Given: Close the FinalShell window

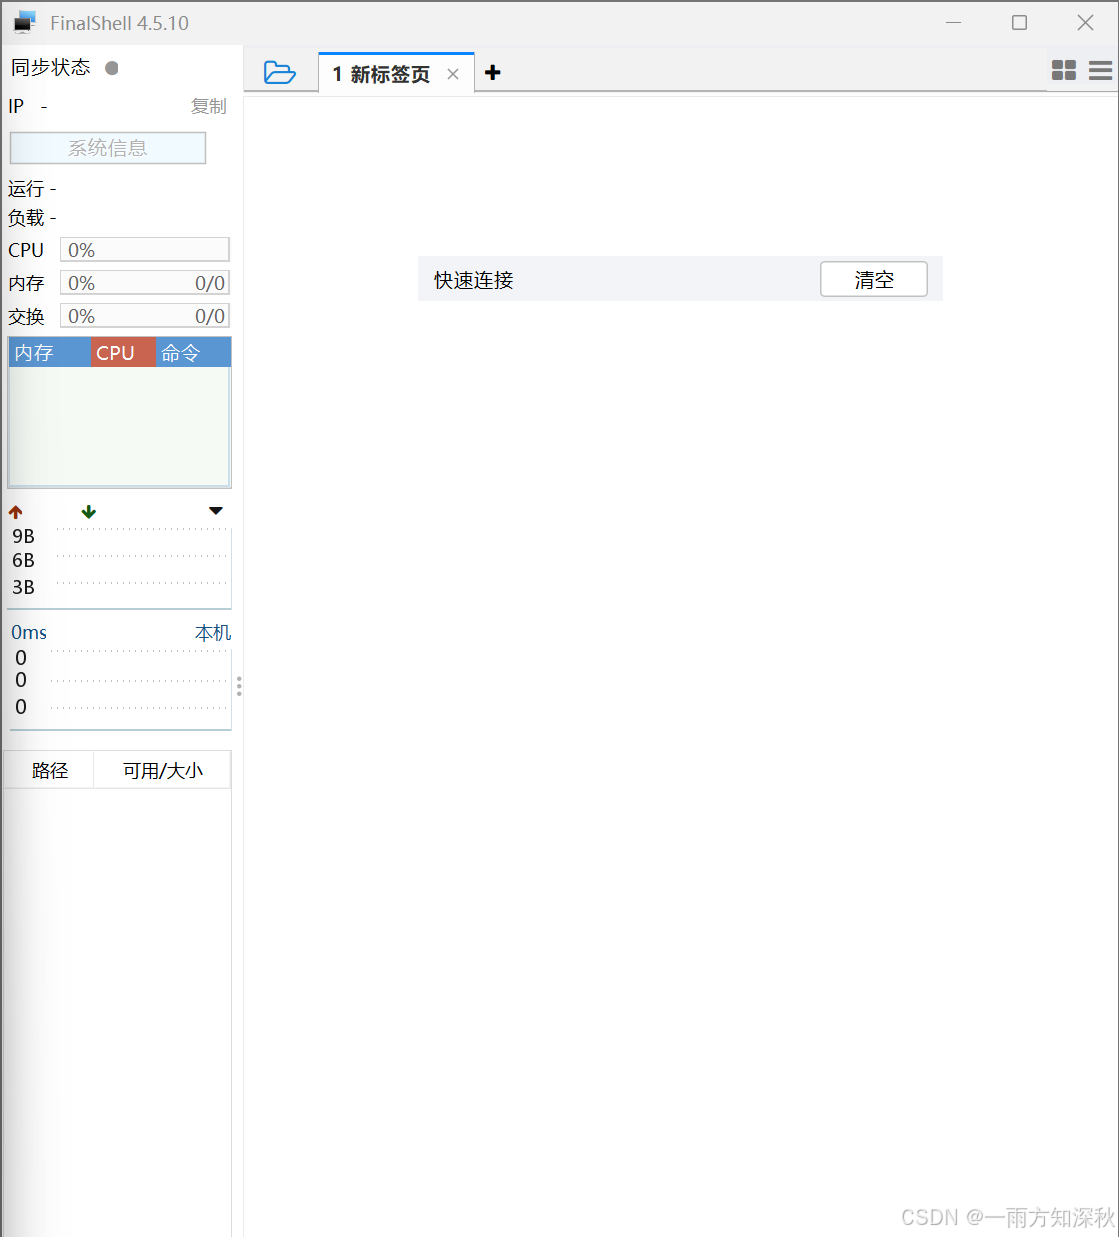Looking at the screenshot, I should (x=1085, y=22).
